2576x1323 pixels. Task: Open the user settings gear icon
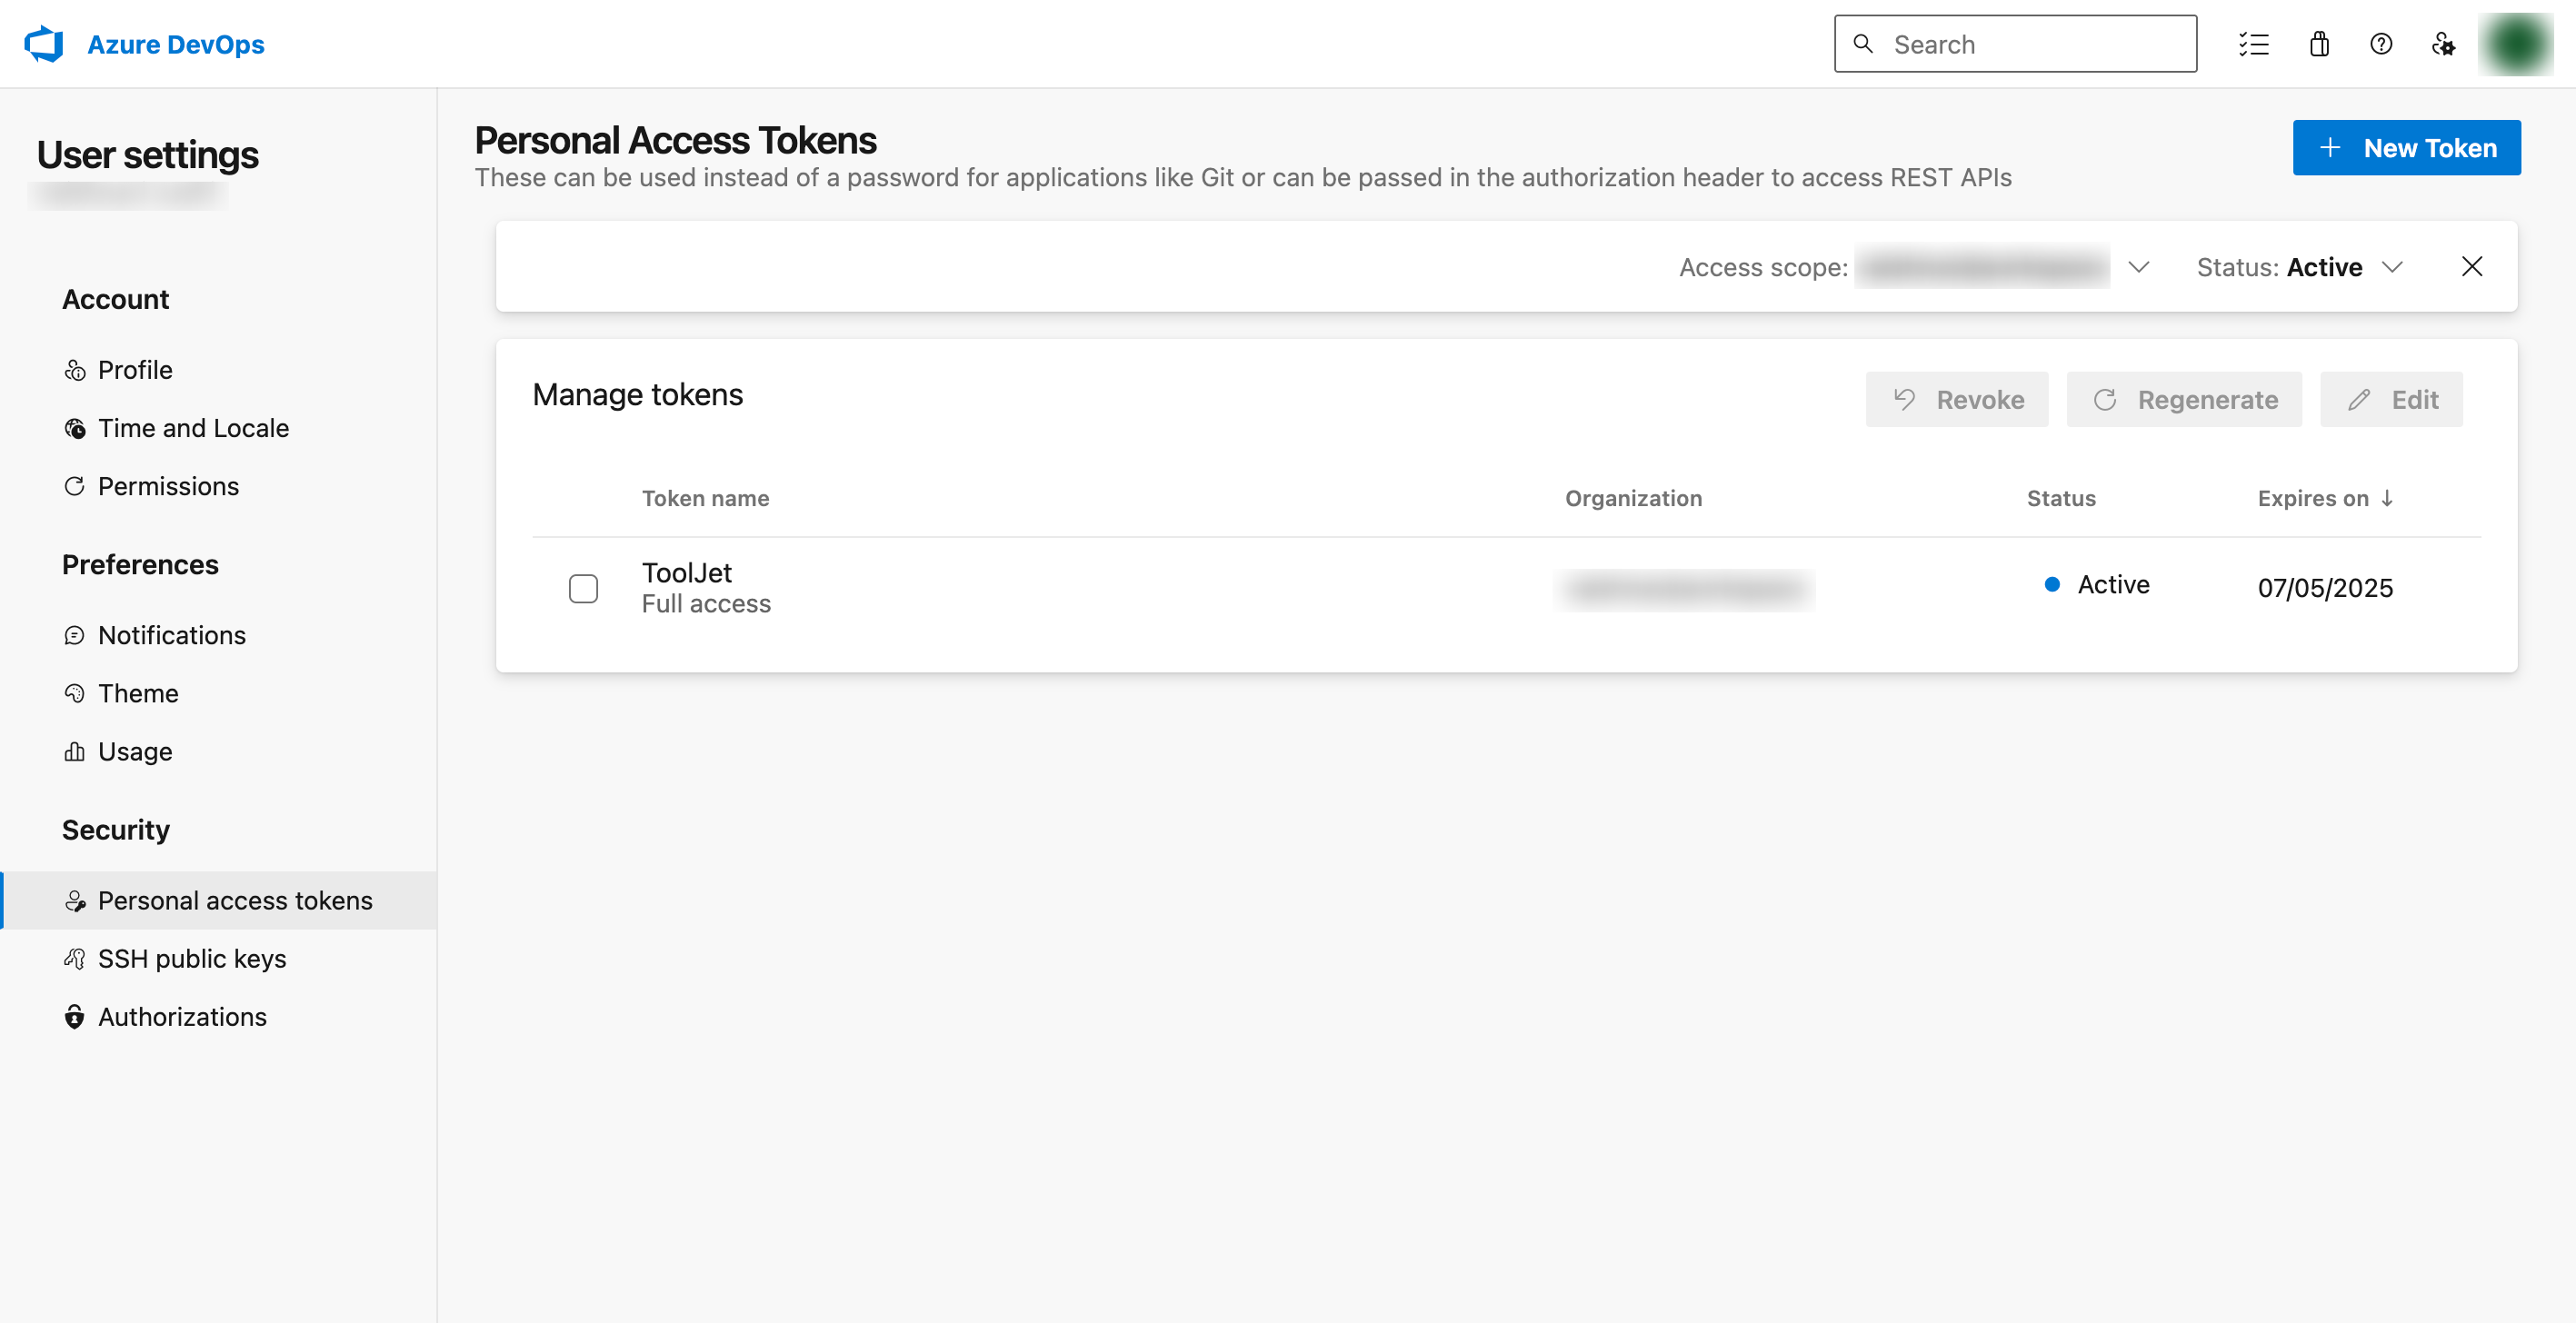click(2443, 44)
